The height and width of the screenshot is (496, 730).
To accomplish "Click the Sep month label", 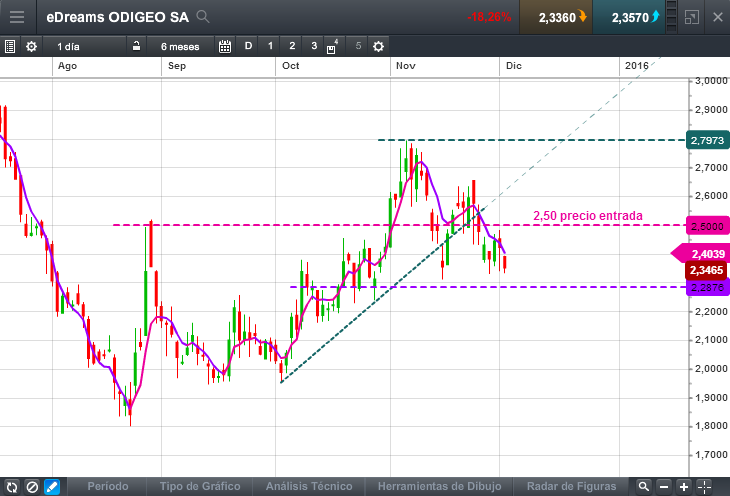I will (x=176, y=66).
